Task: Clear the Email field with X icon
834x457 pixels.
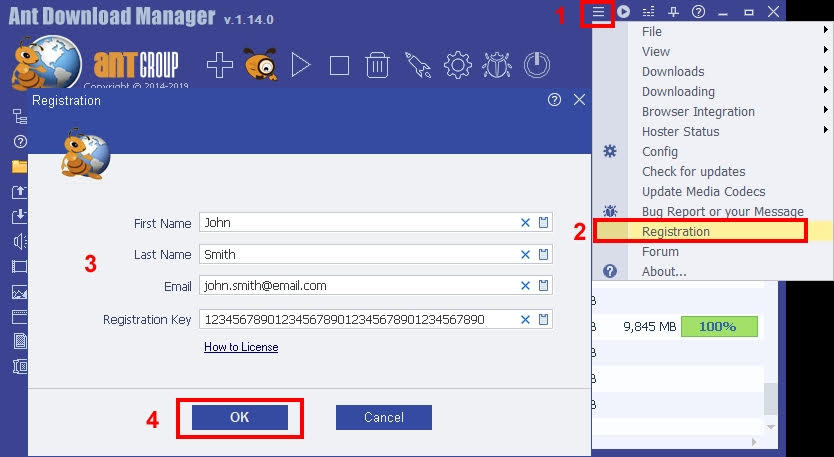Action: [x=526, y=286]
